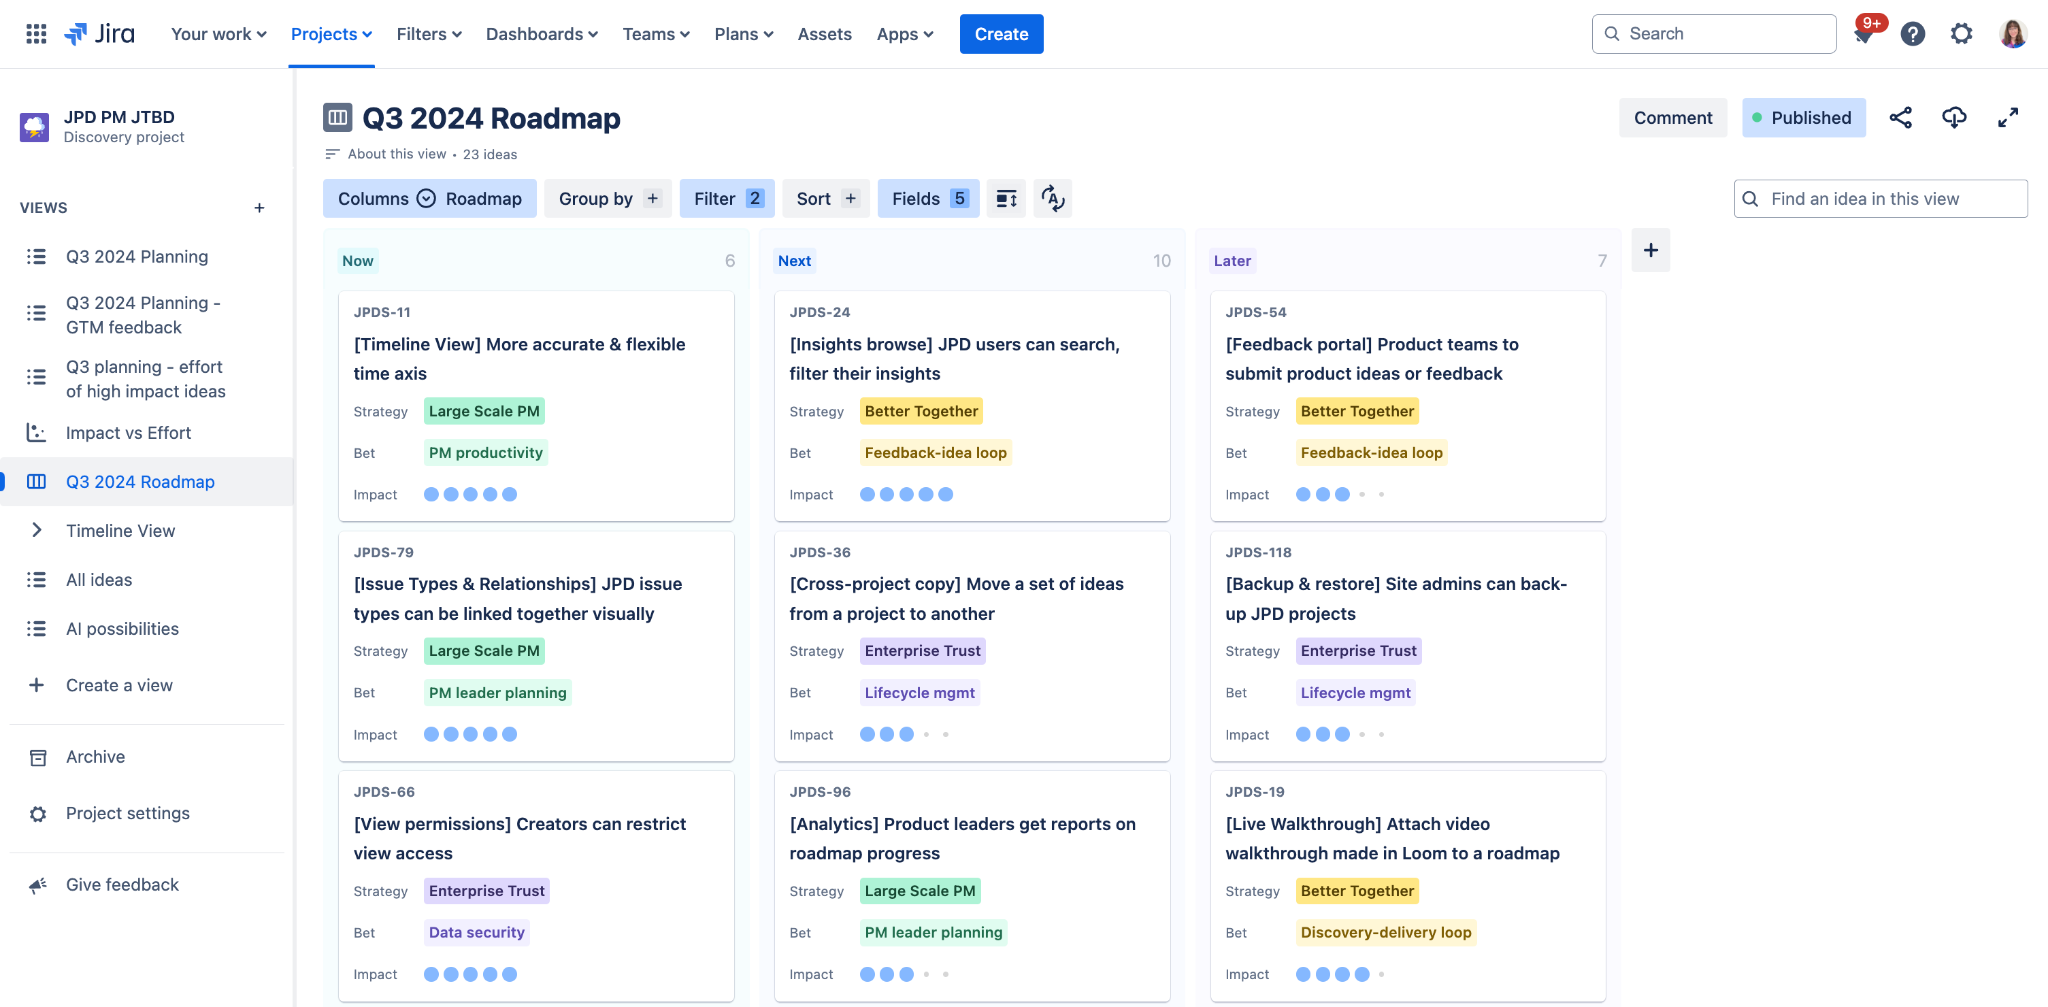Switch to the Impact vs Effort view
The height and width of the screenshot is (1007, 2048).
pos(128,433)
